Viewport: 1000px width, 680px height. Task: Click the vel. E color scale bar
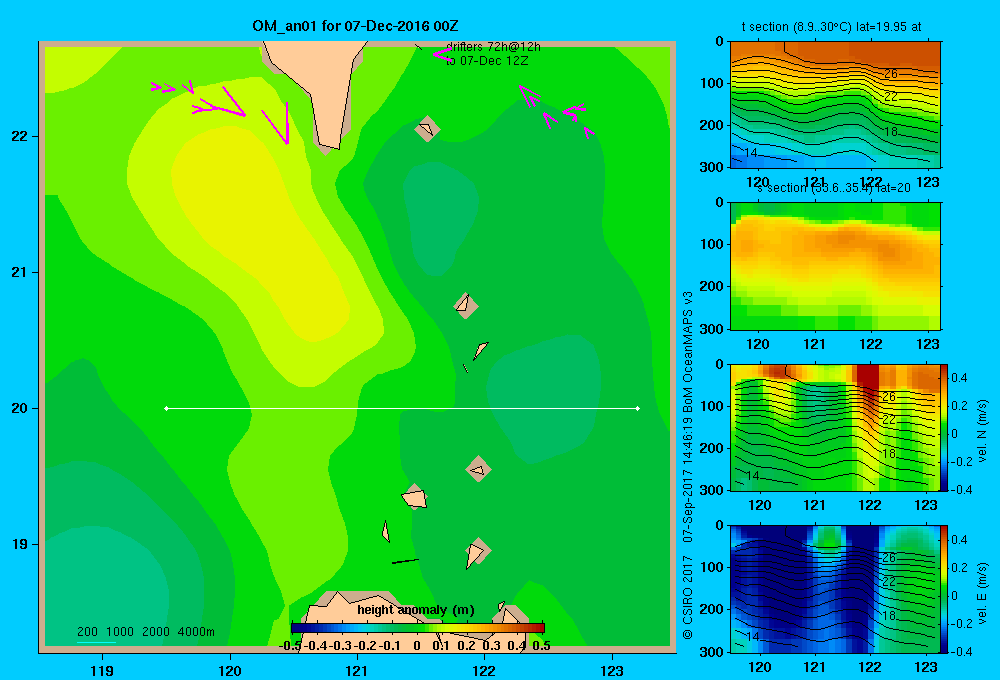pyautogui.click(x=944, y=589)
